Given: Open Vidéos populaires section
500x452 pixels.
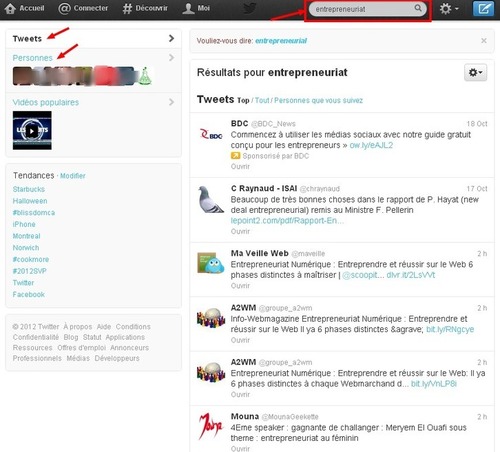Looking at the screenshot, I should point(46,102).
